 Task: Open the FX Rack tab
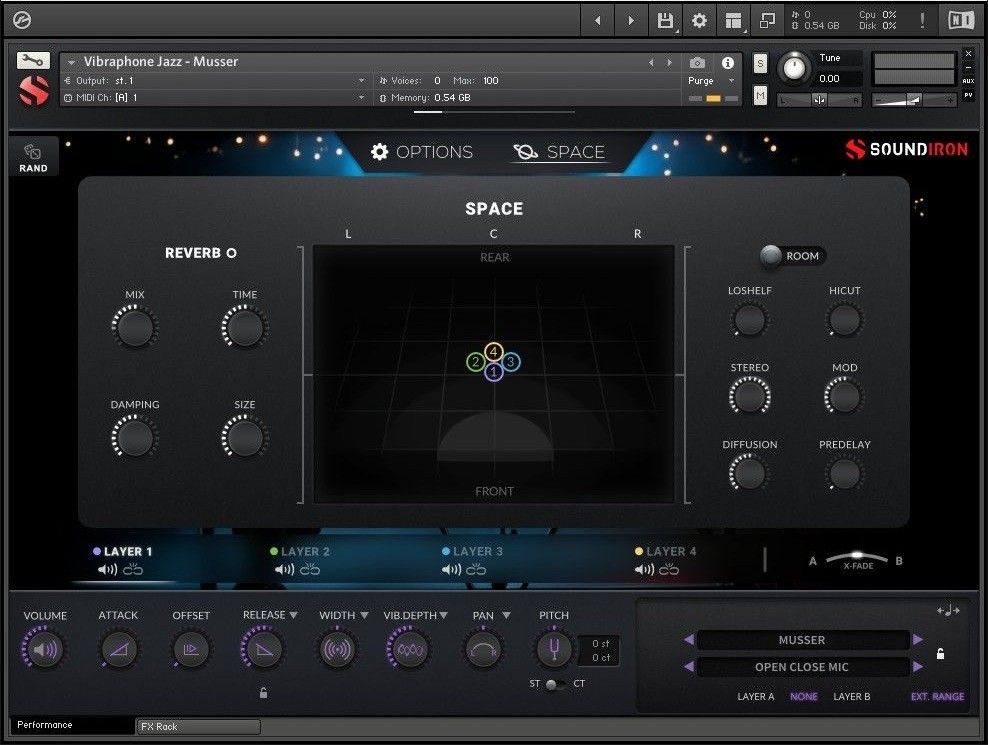click(x=196, y=726)
